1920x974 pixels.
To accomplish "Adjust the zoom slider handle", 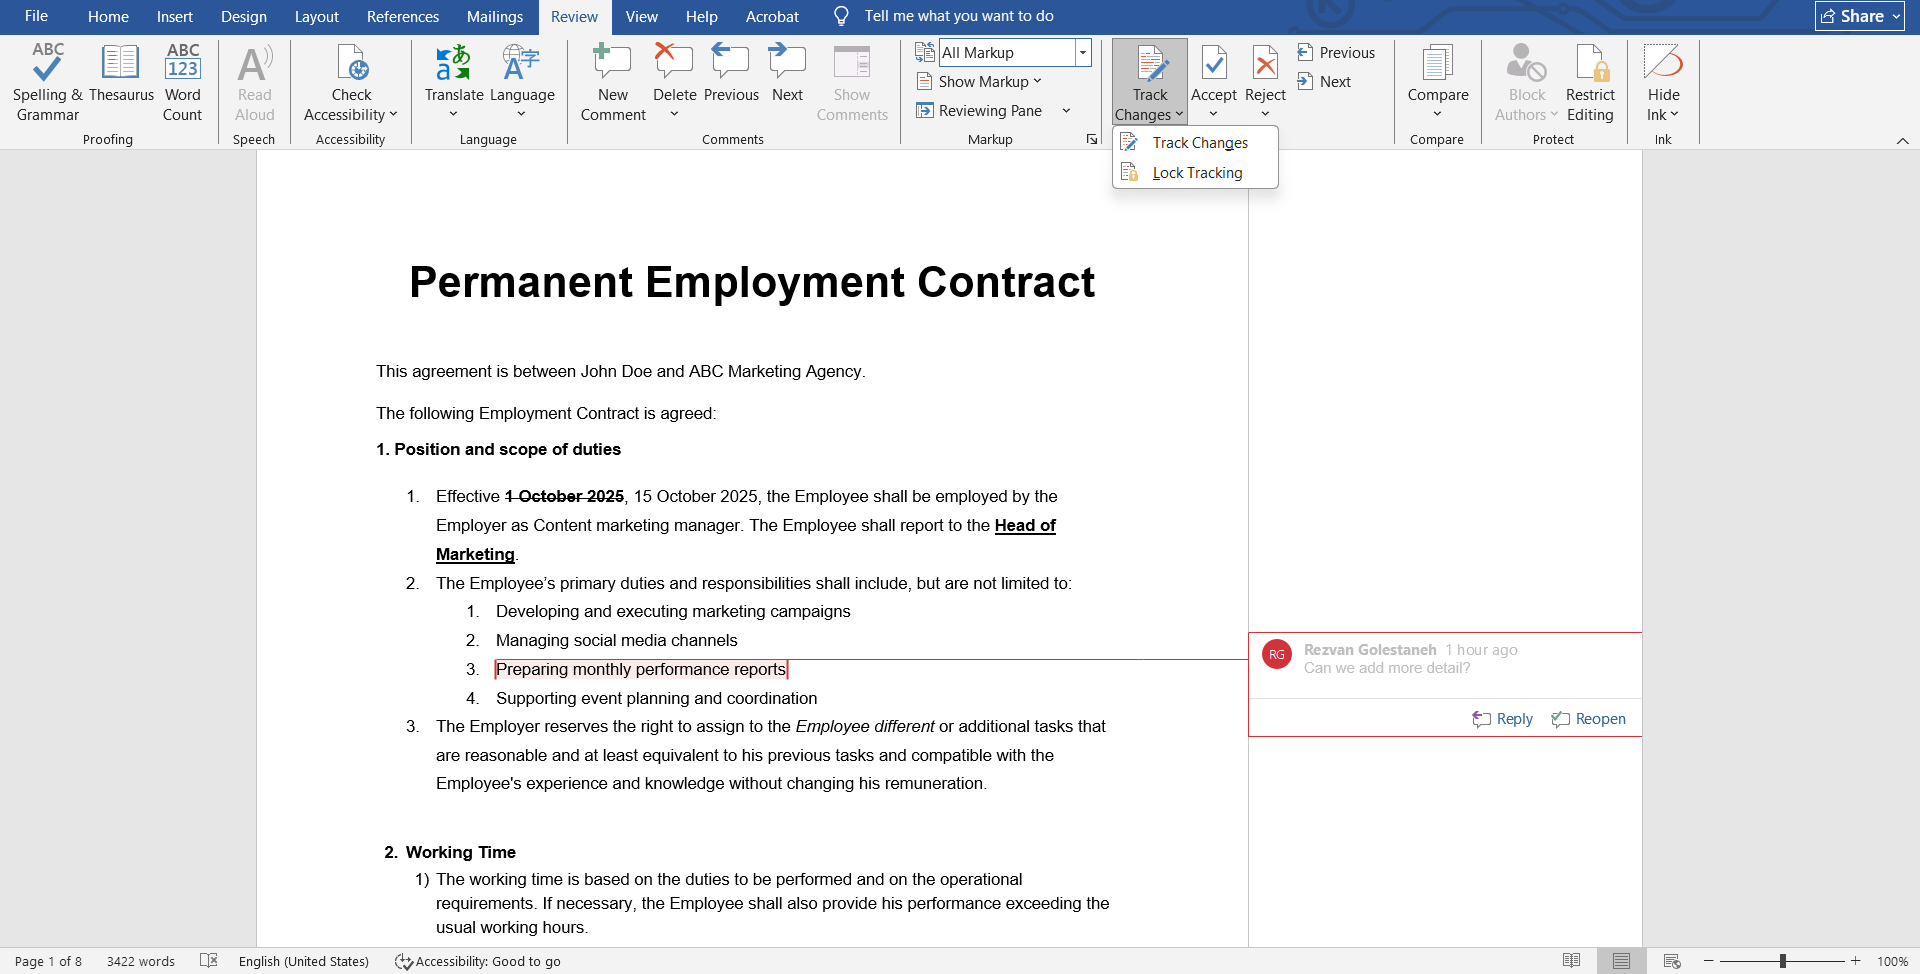I will pyautogui.click(x=1782, y=961).
